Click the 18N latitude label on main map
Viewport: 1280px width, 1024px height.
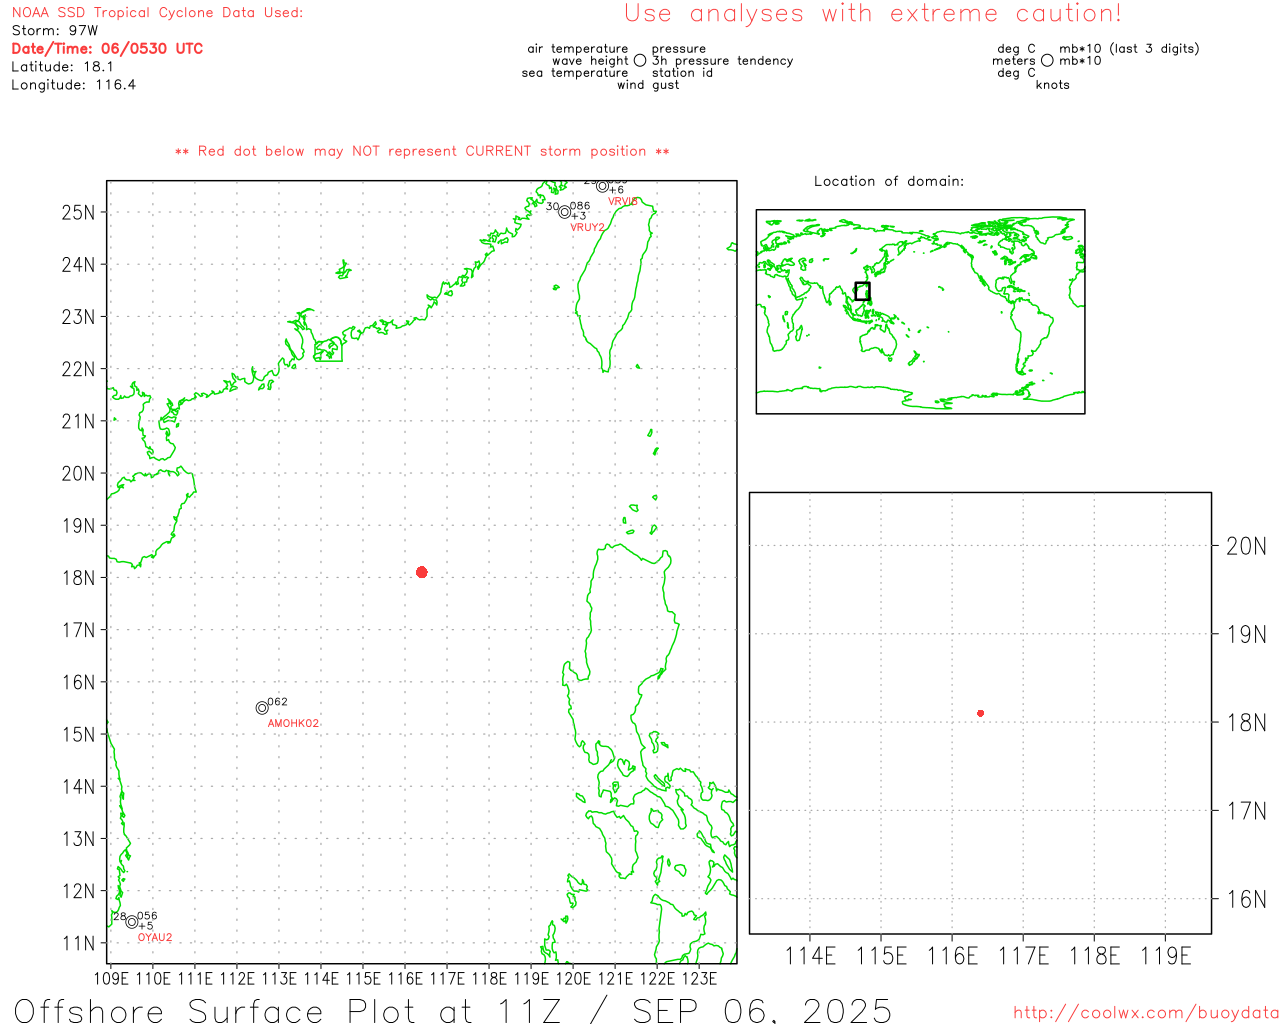pyautogui.click(x=78, y=578)
